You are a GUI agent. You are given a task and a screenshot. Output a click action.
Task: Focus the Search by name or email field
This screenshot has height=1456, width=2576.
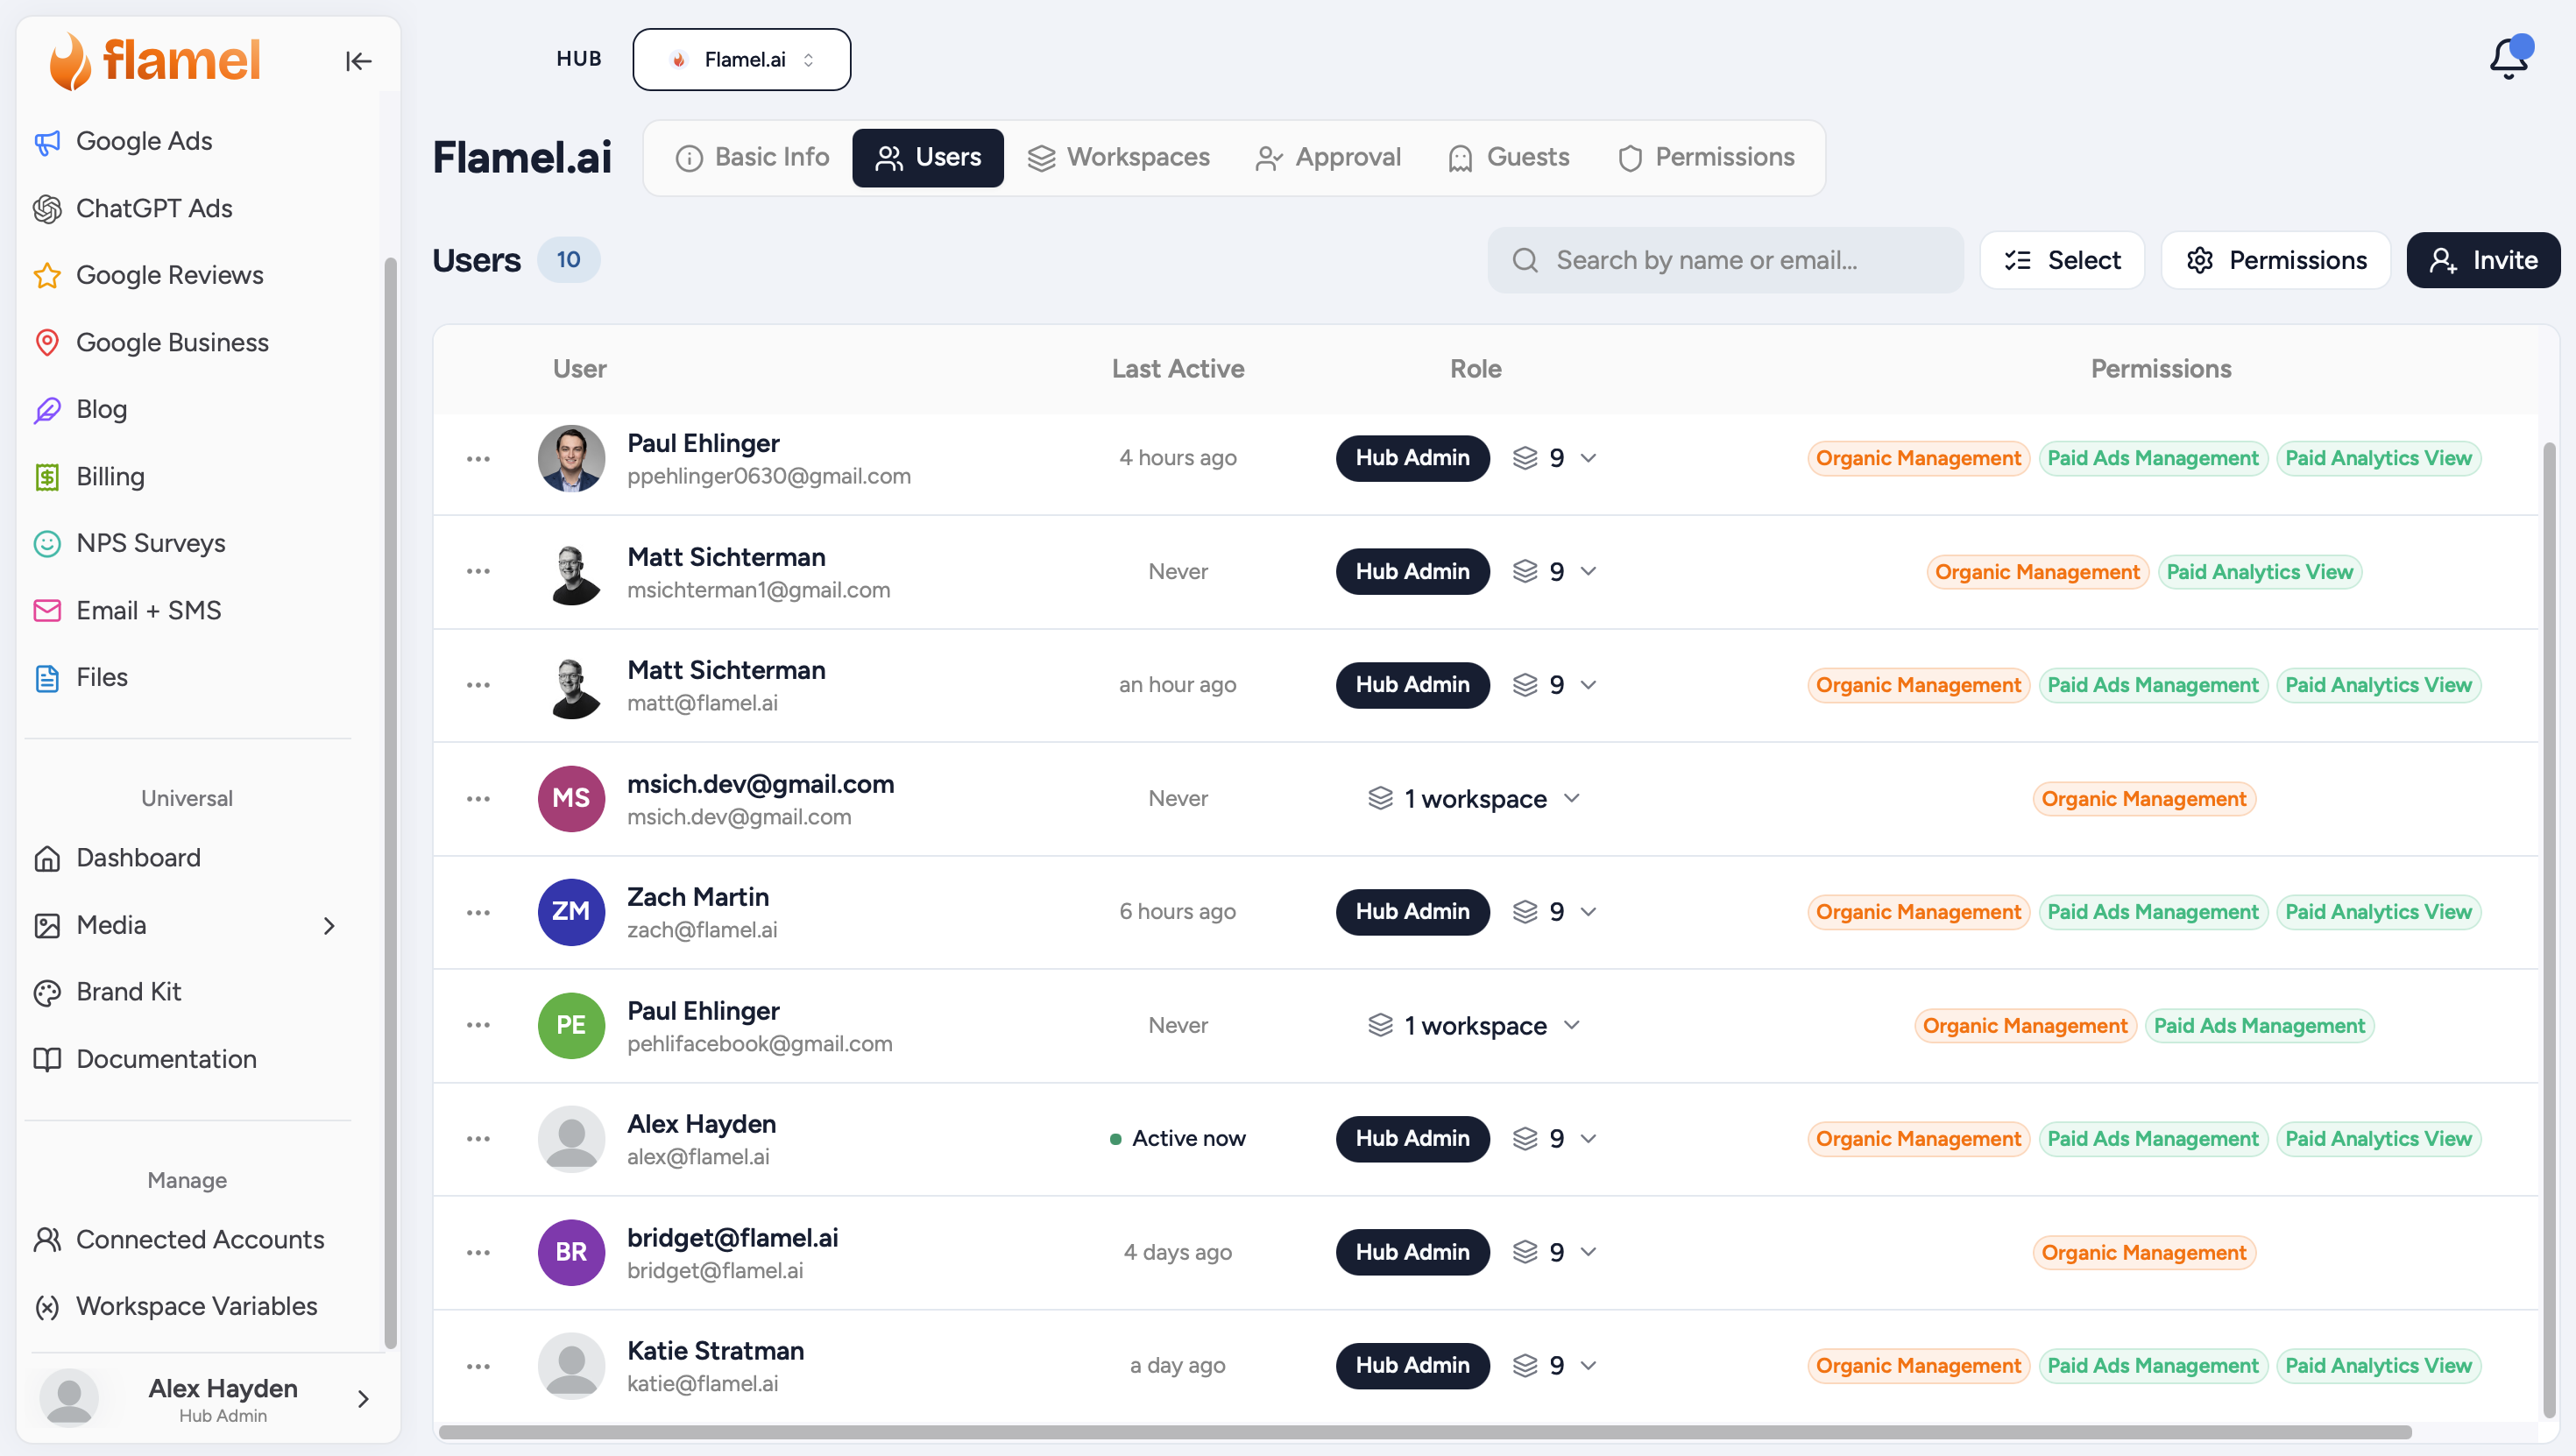tap(1725, 261)
